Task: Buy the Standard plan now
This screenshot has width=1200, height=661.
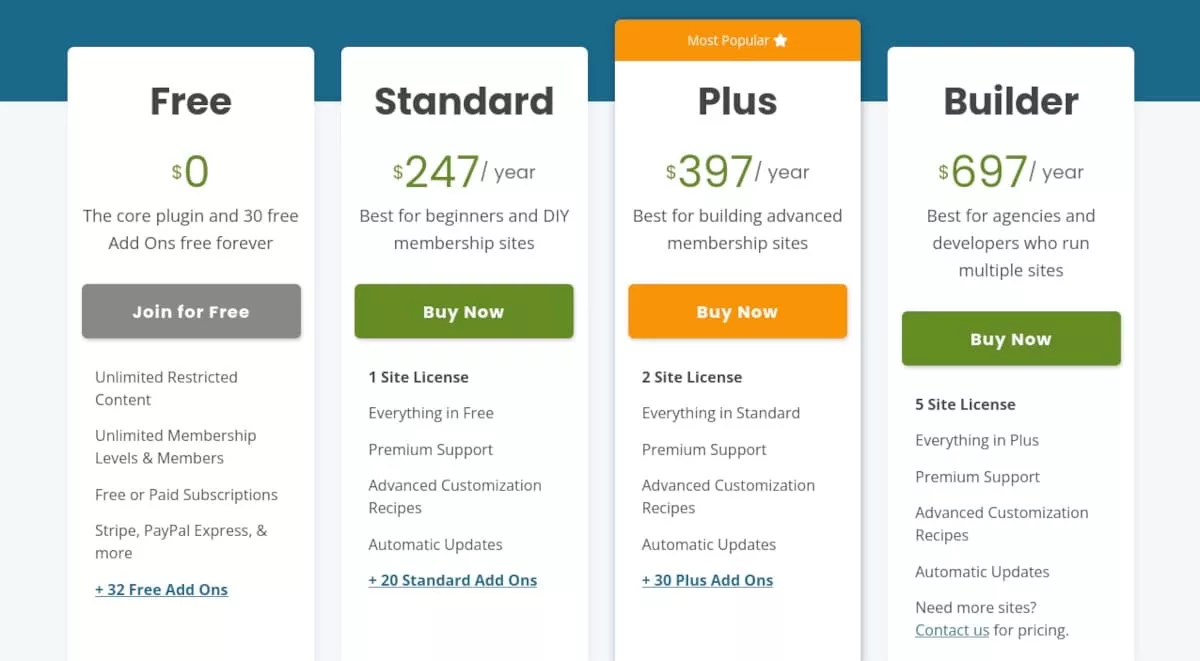Action: click(x=464, y=311)
